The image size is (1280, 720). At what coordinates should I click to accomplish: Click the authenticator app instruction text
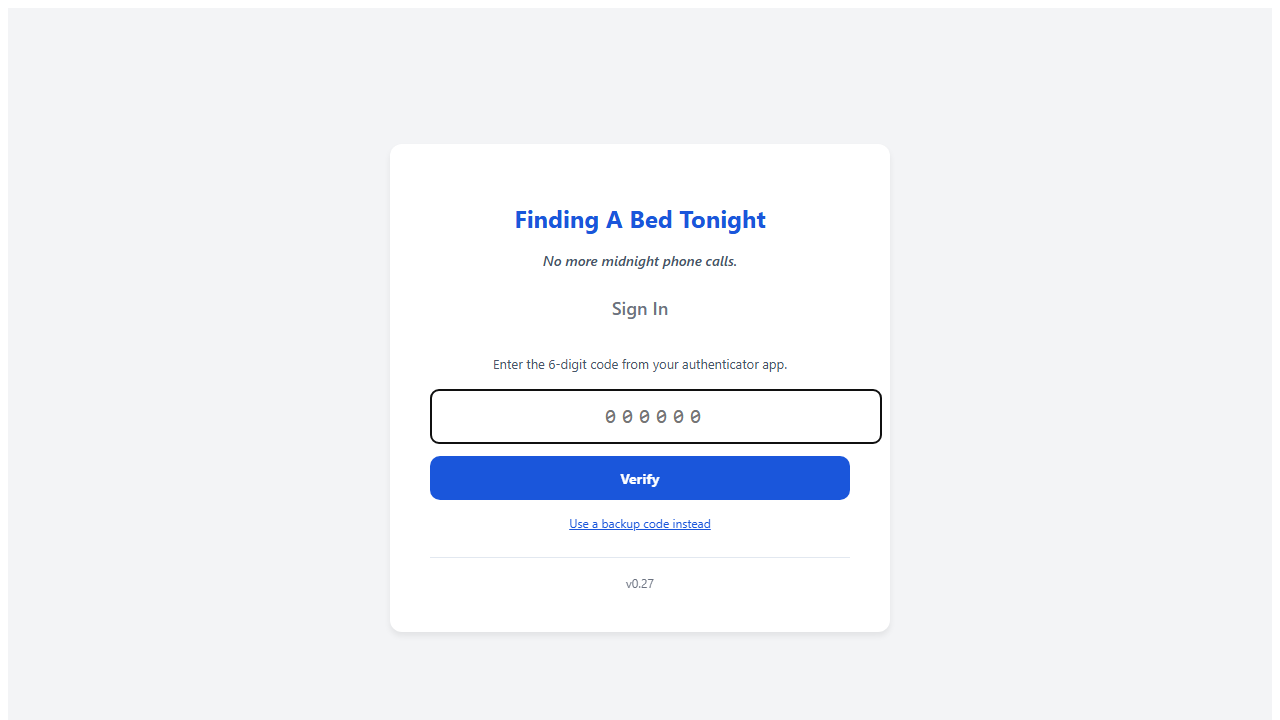point(640,365)
